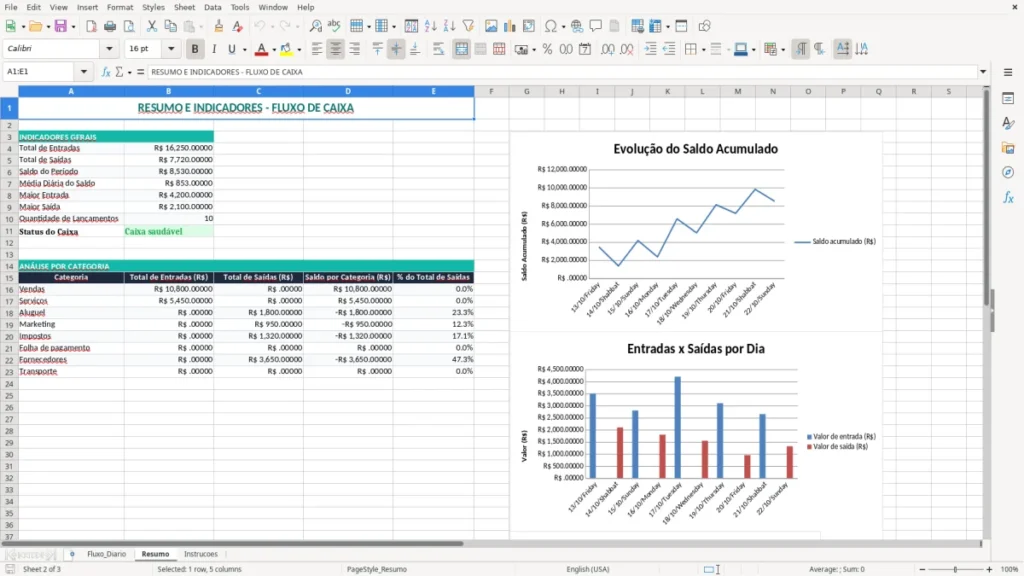1024x576 pixels.
Task: Insert Comment speech bubble icon
Action: [596, 26]
